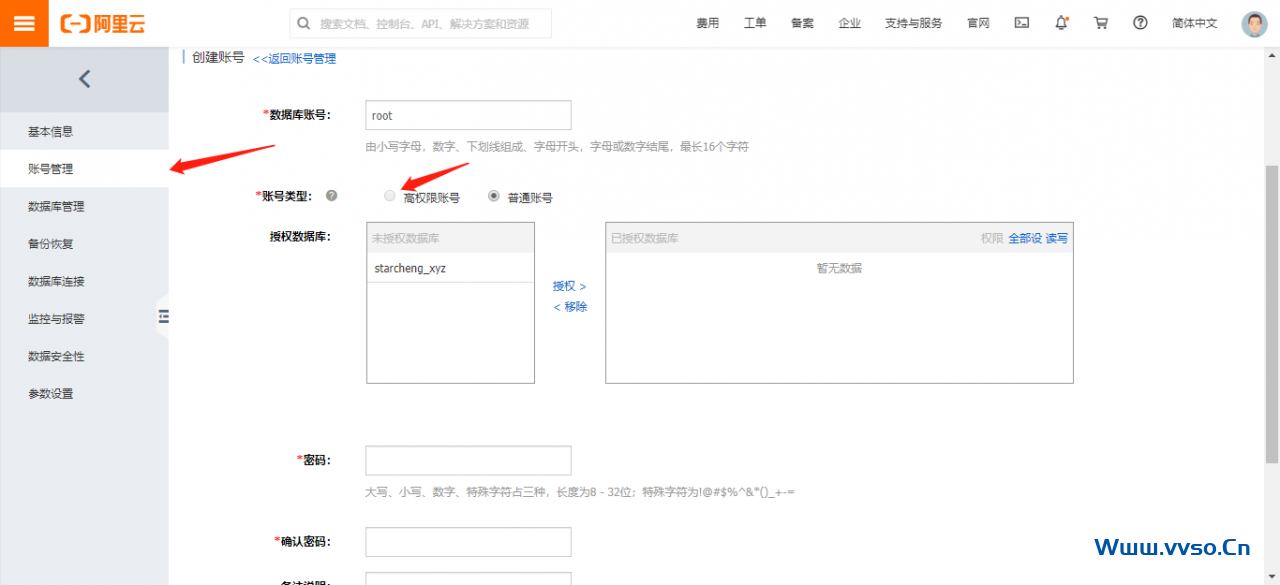Screen dimensions: 1280x585
Task: Click the 密码 input field
Action: coord(468,461)
